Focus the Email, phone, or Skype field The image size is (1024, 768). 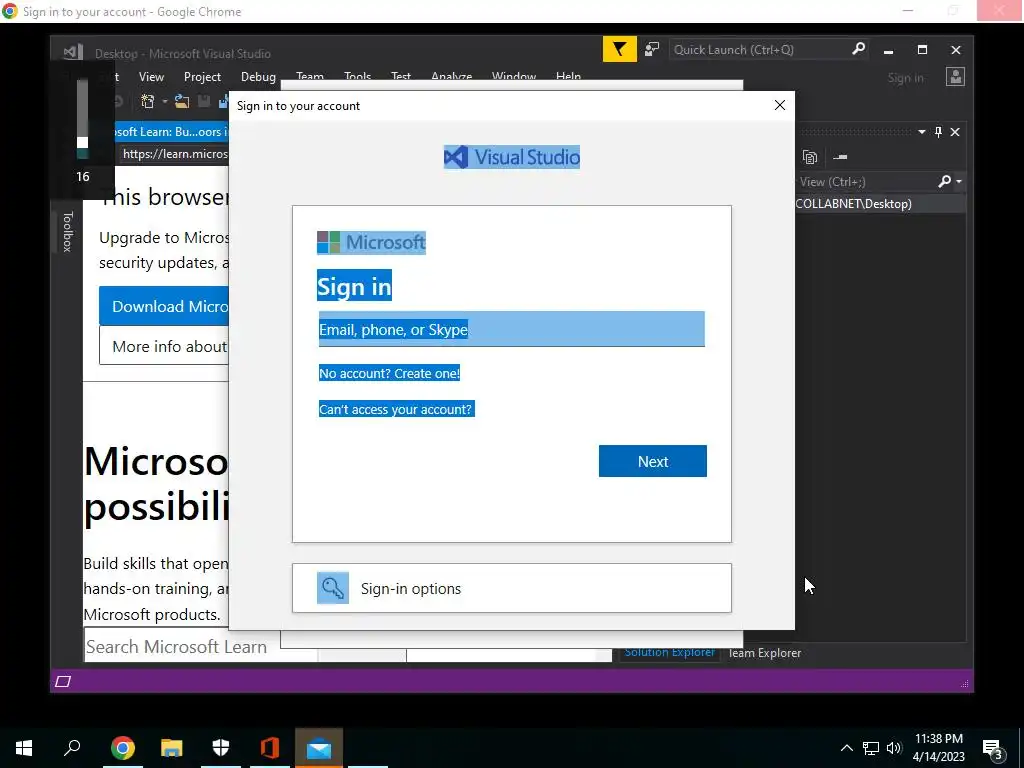coord(511,329)
